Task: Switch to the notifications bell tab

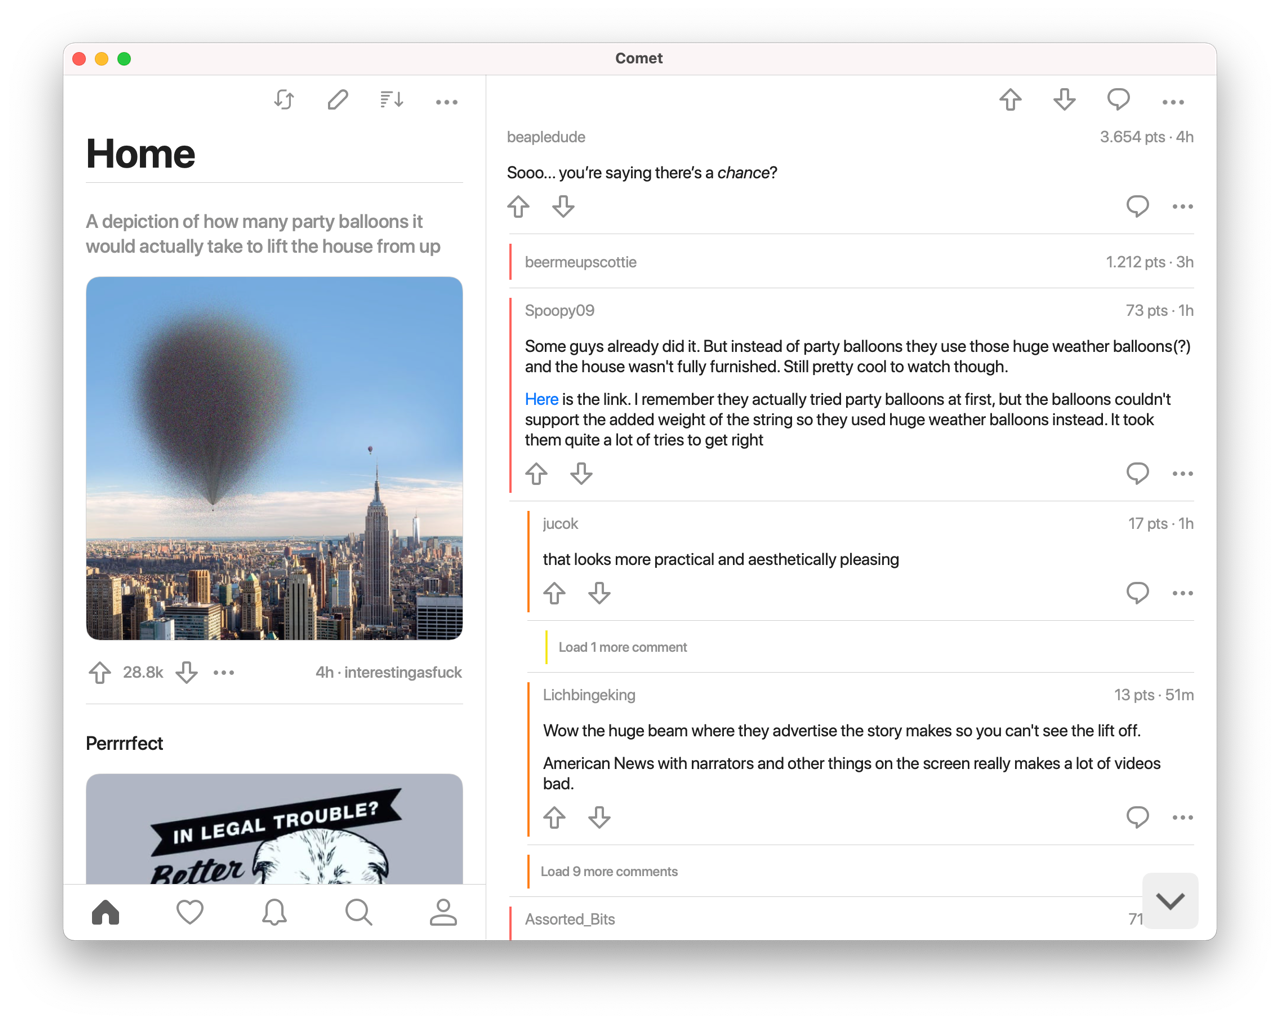Action: click(x=274, y=912)
